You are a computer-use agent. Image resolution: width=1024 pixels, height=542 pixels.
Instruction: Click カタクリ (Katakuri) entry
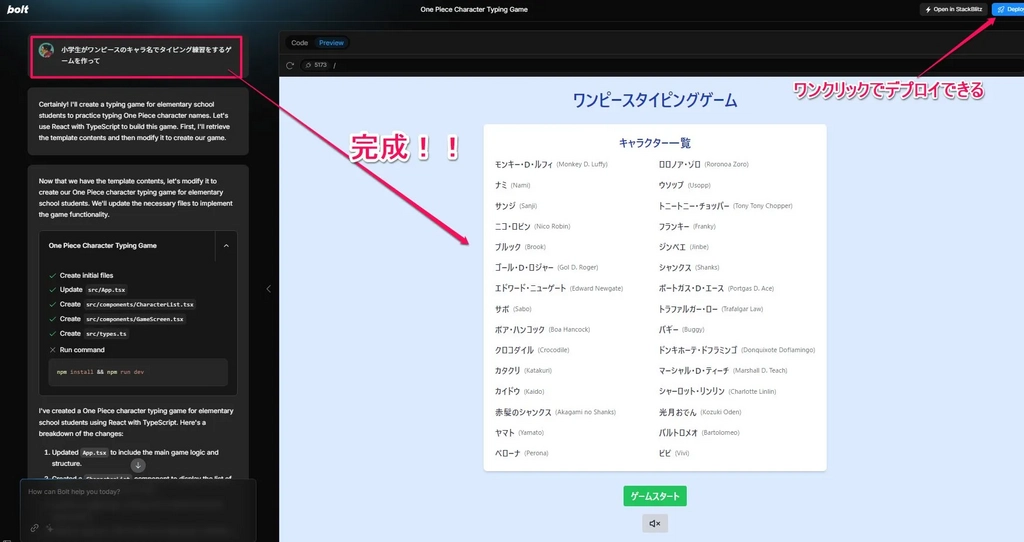click(523, 371)
